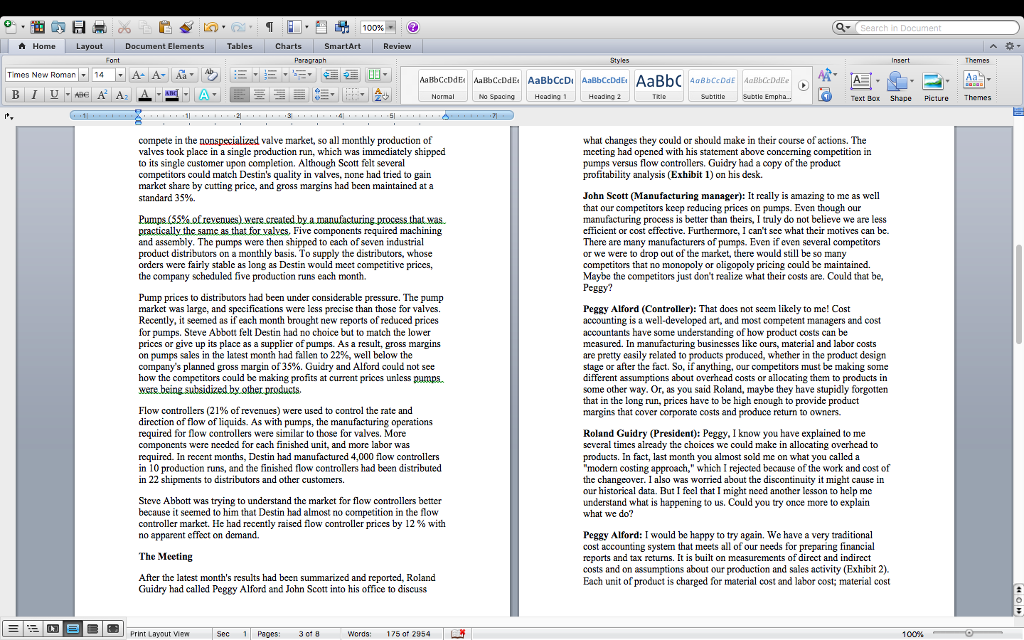Viewport: 1024px width, 640px height.
Task: Click the Save floppy disk icon
Action: click(79, 27)
